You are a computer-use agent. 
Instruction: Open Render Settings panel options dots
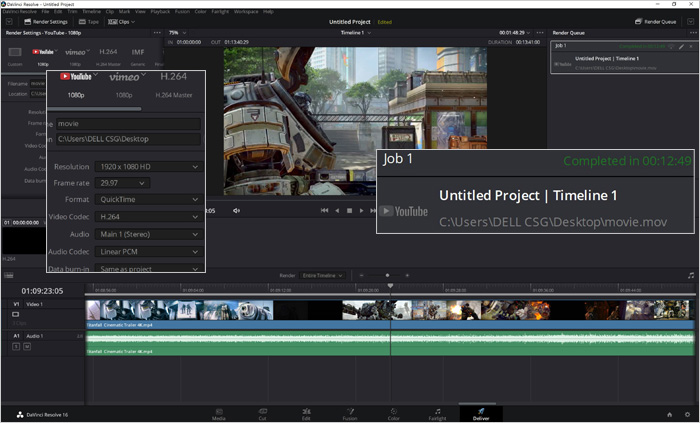[157, 33]
